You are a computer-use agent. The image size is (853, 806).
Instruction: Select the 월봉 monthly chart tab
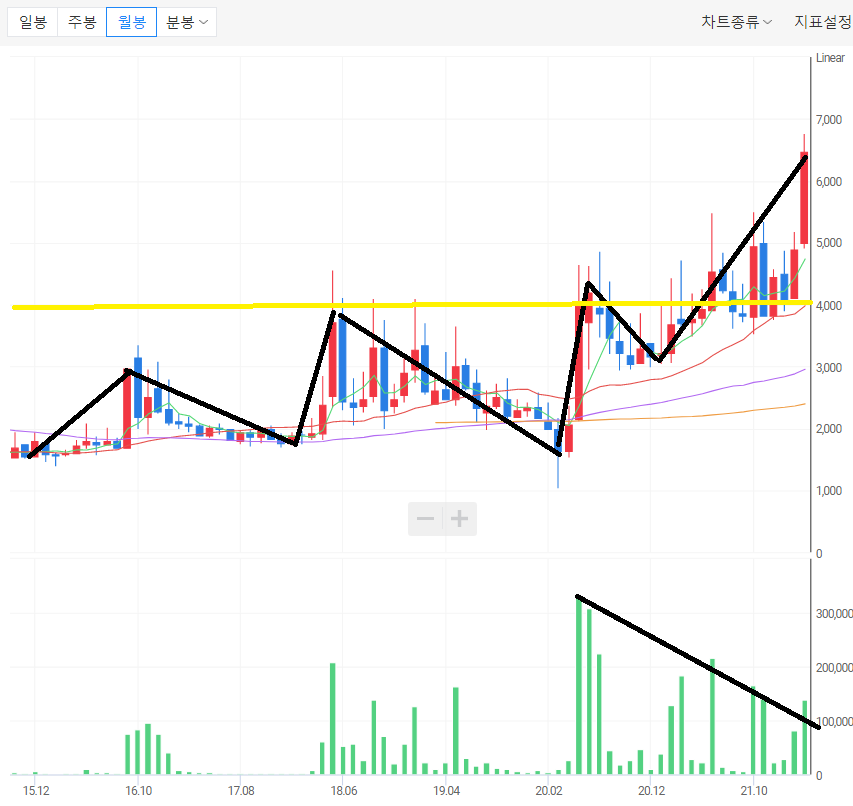click(132, 22)
